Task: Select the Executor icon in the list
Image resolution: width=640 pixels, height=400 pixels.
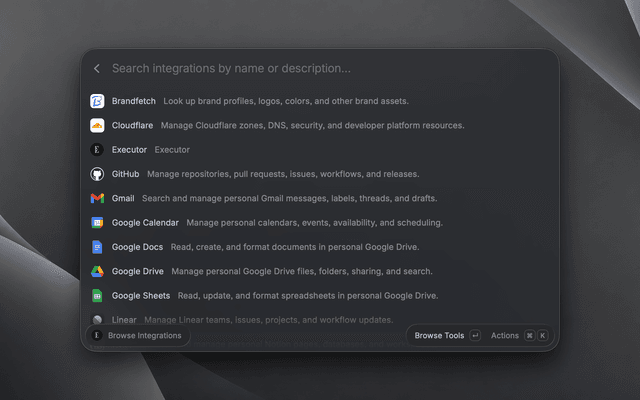Action: pyautogui.click(x=97, y=150)
